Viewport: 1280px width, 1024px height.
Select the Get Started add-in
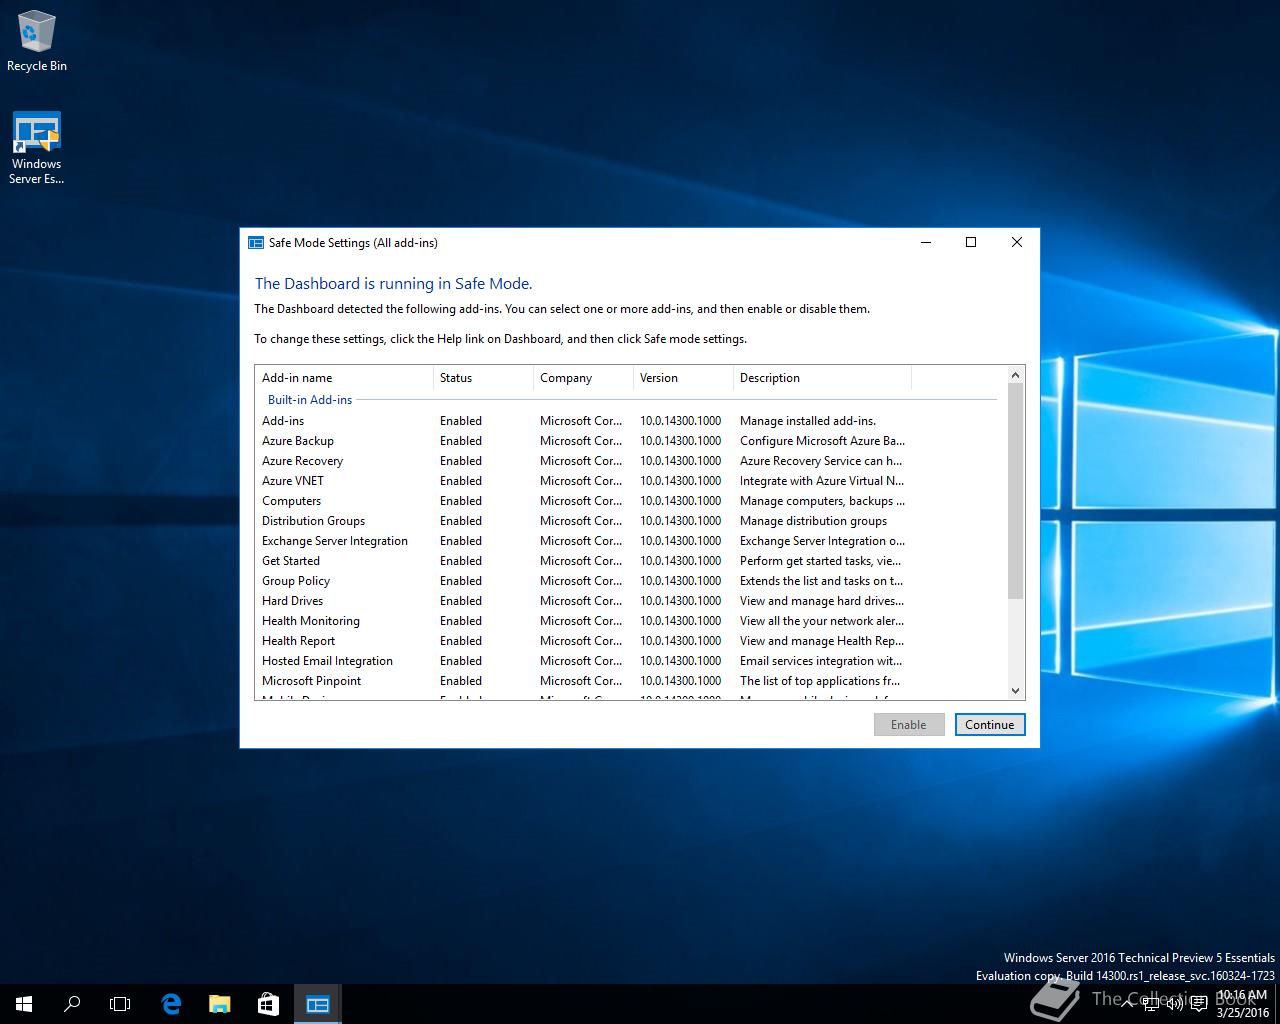(x=583, y=561)
